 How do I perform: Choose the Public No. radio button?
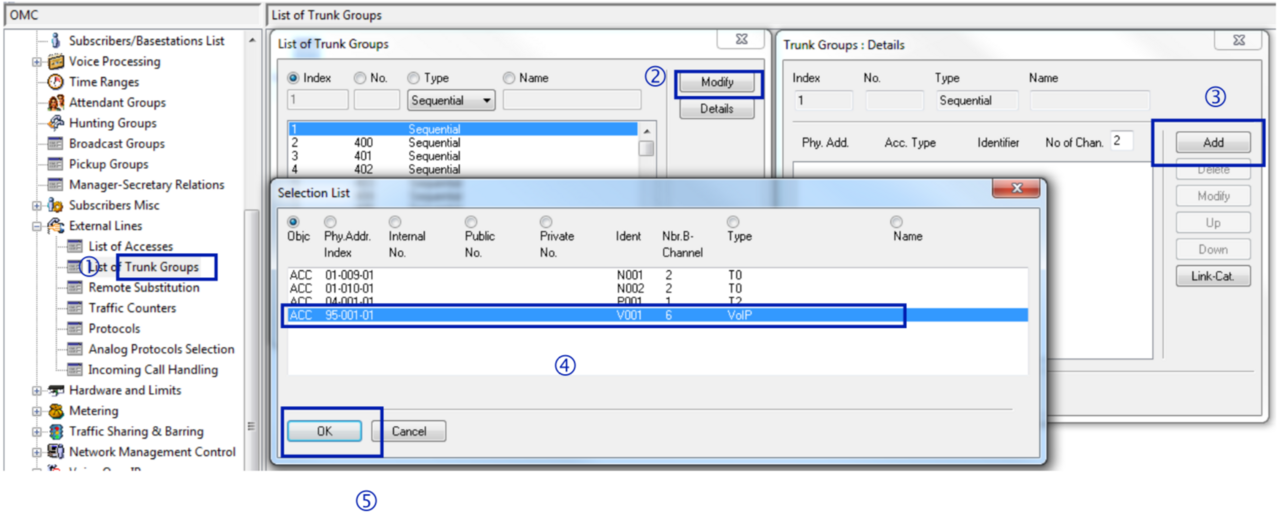(x=471, y=222)
